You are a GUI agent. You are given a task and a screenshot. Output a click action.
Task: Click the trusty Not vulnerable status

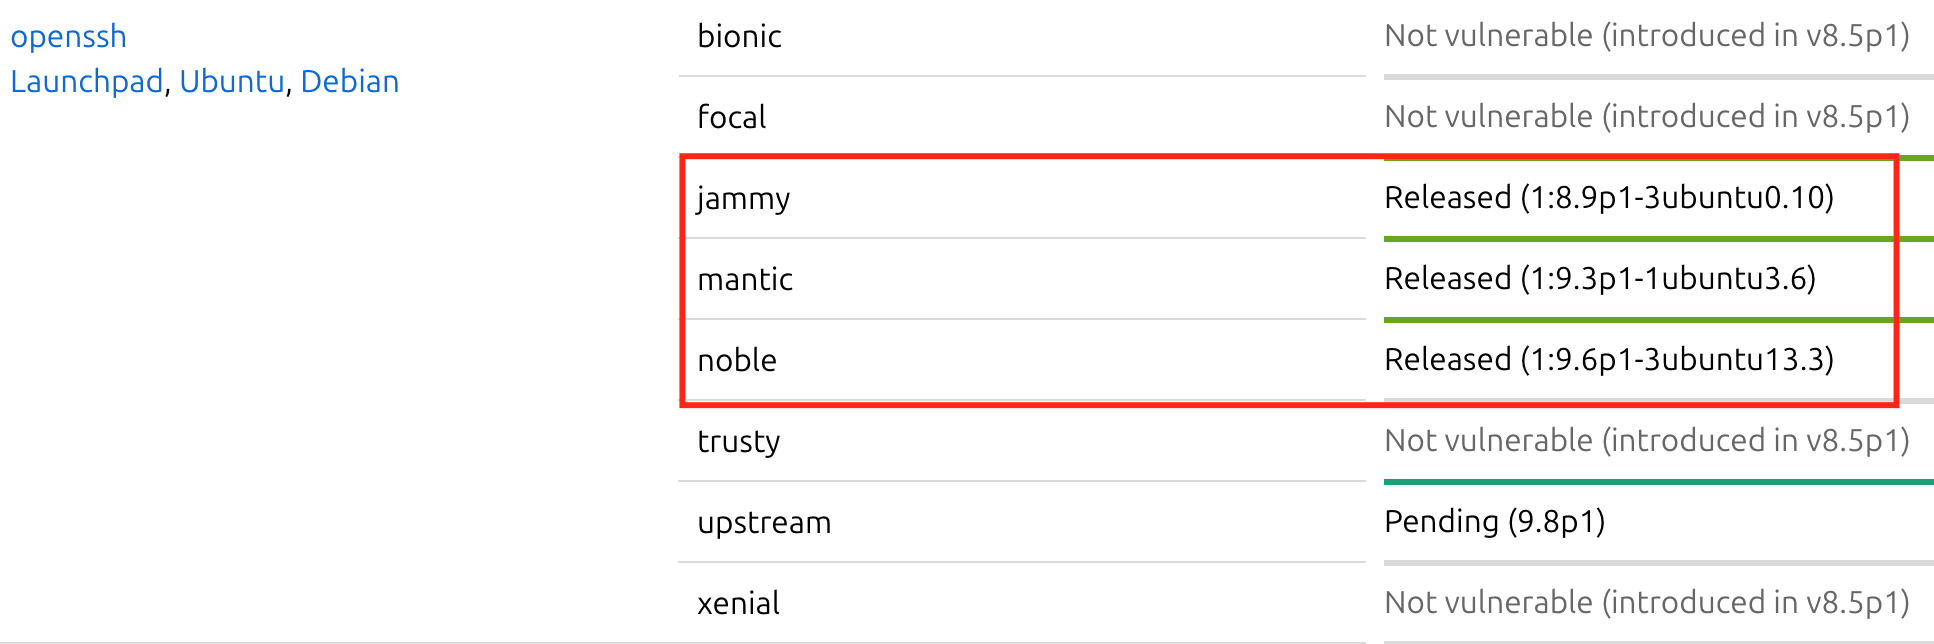coord(1646,441)
